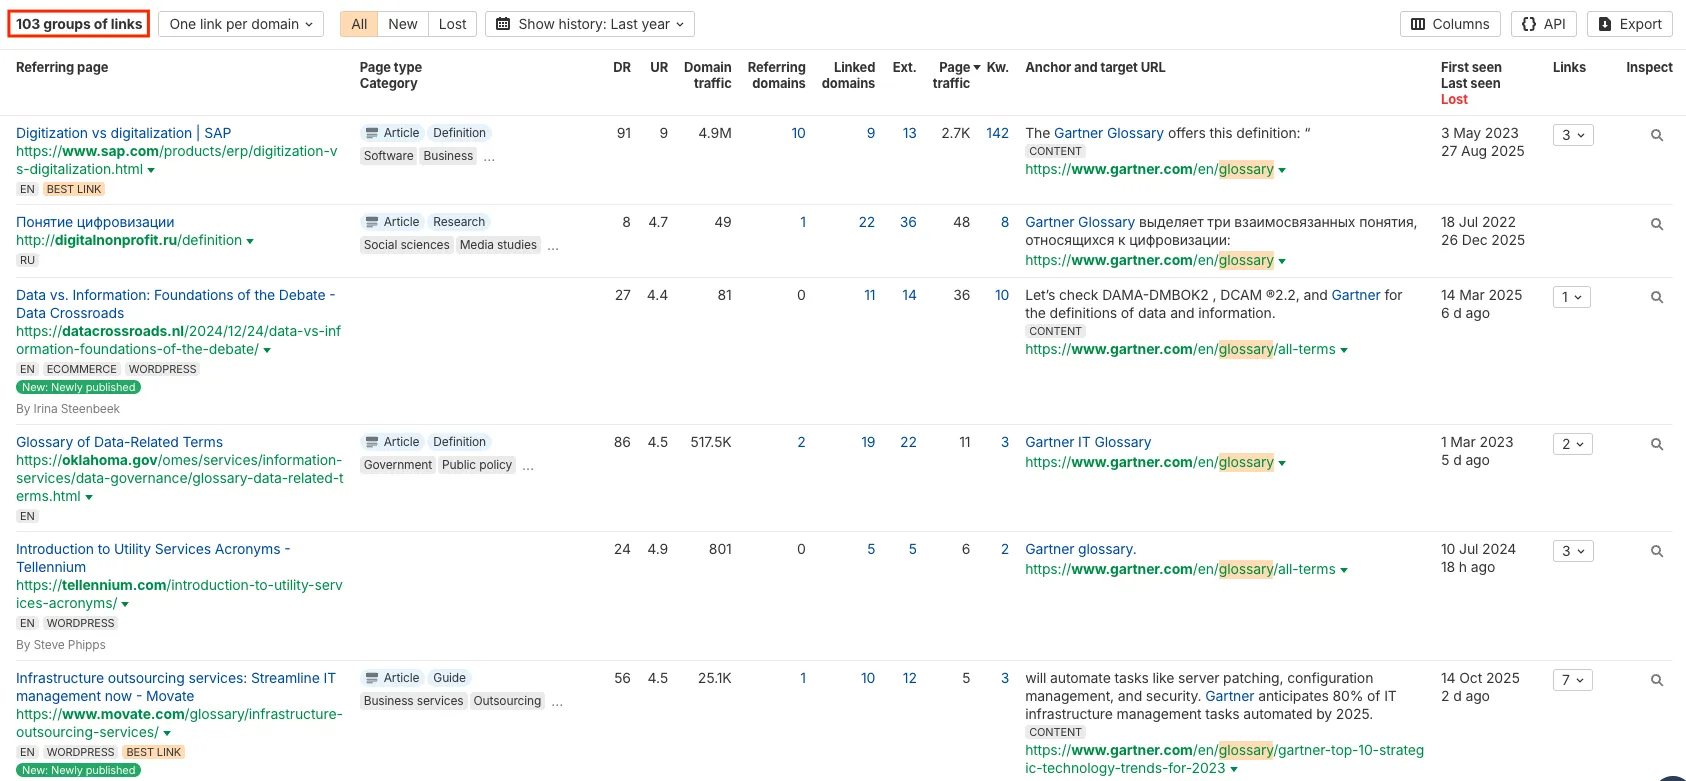Inspect the Data Crossroads backlink row

[x=1656, y=297]
